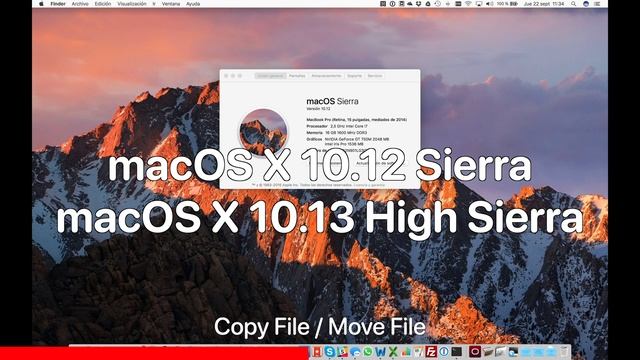
Task: Click the cloud icon in menu bar
Action: (x=409, y=4)
